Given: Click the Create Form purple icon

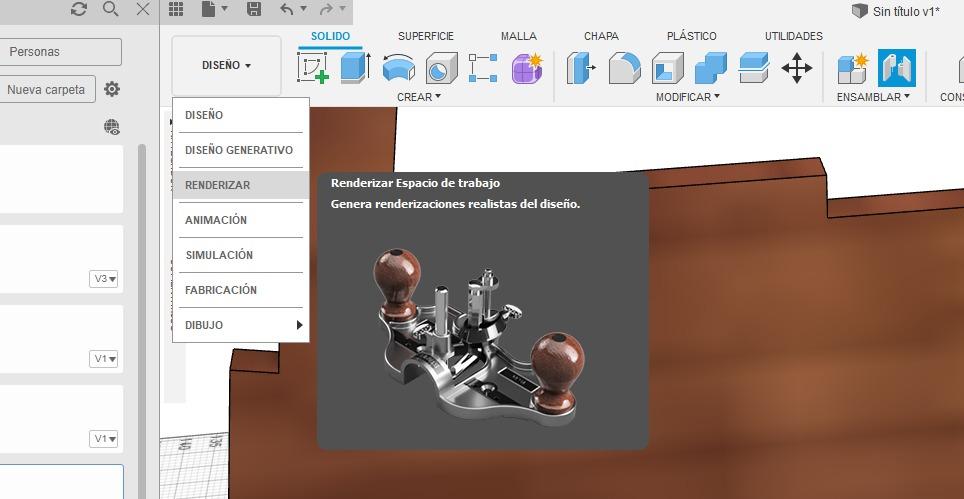Looking at the screenshot, I should tap(527, 68).
